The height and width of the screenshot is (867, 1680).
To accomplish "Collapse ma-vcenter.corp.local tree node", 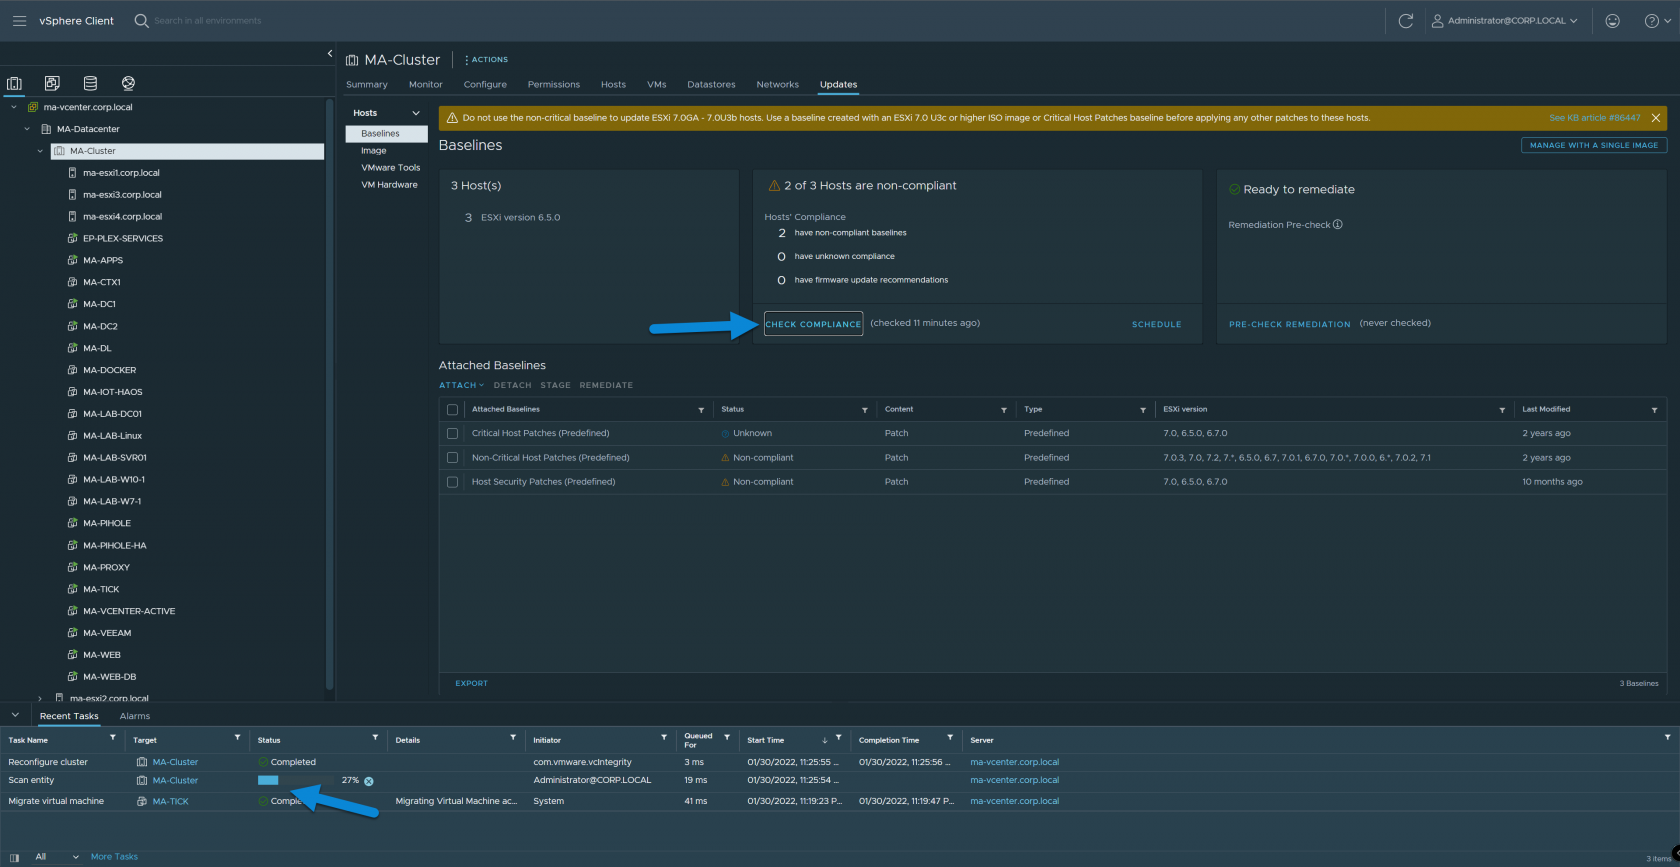I will (x=14, y=107).
